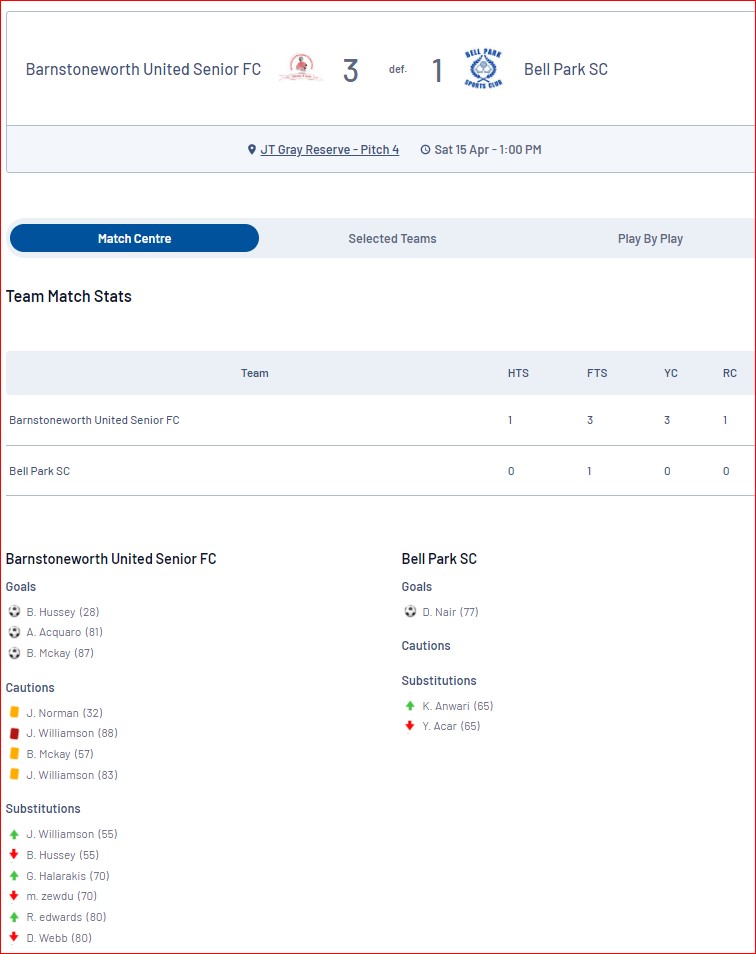756x954 pixels.
Task: Click the RC column header
Action: (x=730, y=373)
